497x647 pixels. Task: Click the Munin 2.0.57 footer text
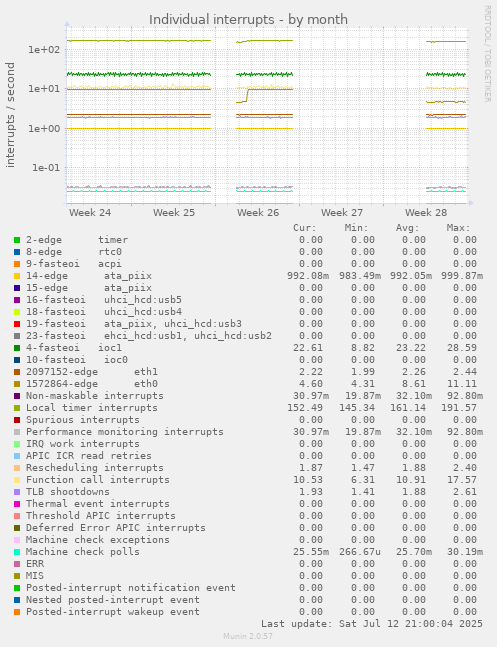coord(248,636)
